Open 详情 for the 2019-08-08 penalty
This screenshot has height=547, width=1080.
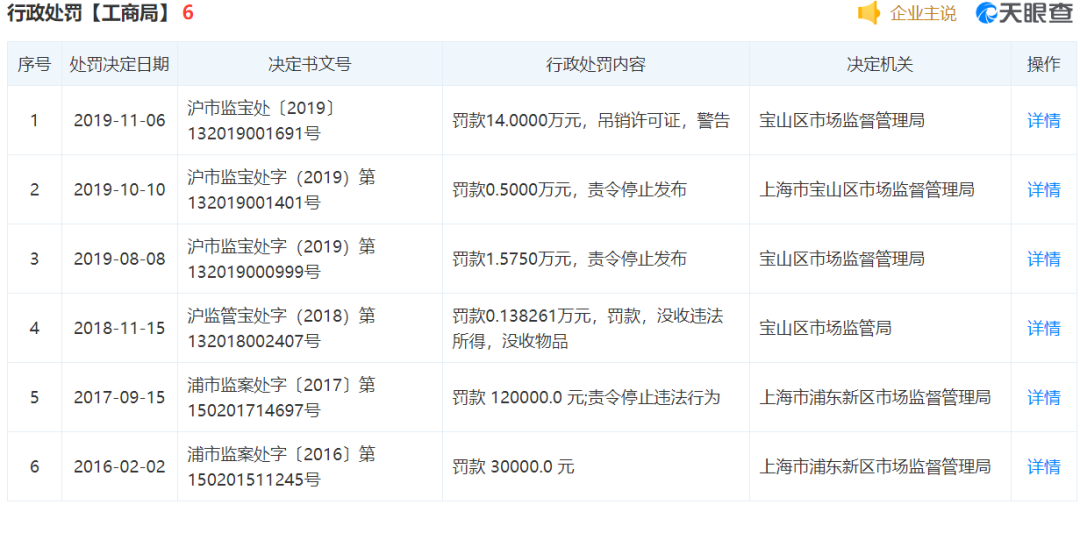[1043, 259]
